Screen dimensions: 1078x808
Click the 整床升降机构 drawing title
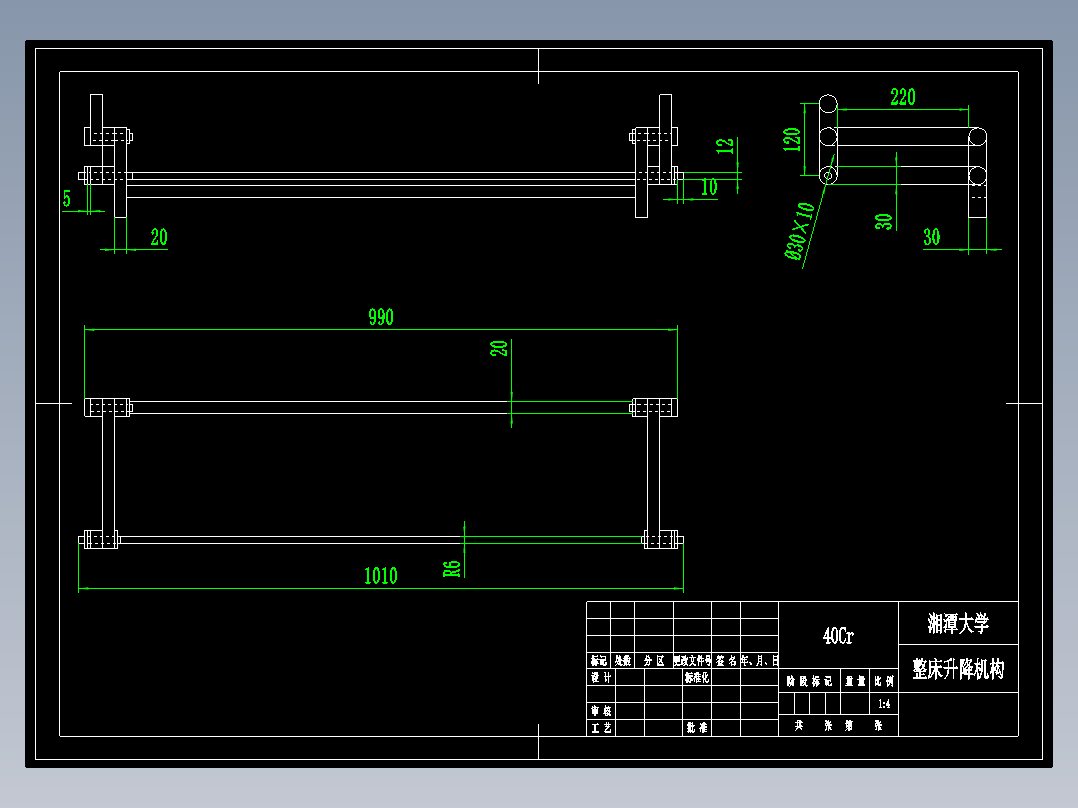960,670
